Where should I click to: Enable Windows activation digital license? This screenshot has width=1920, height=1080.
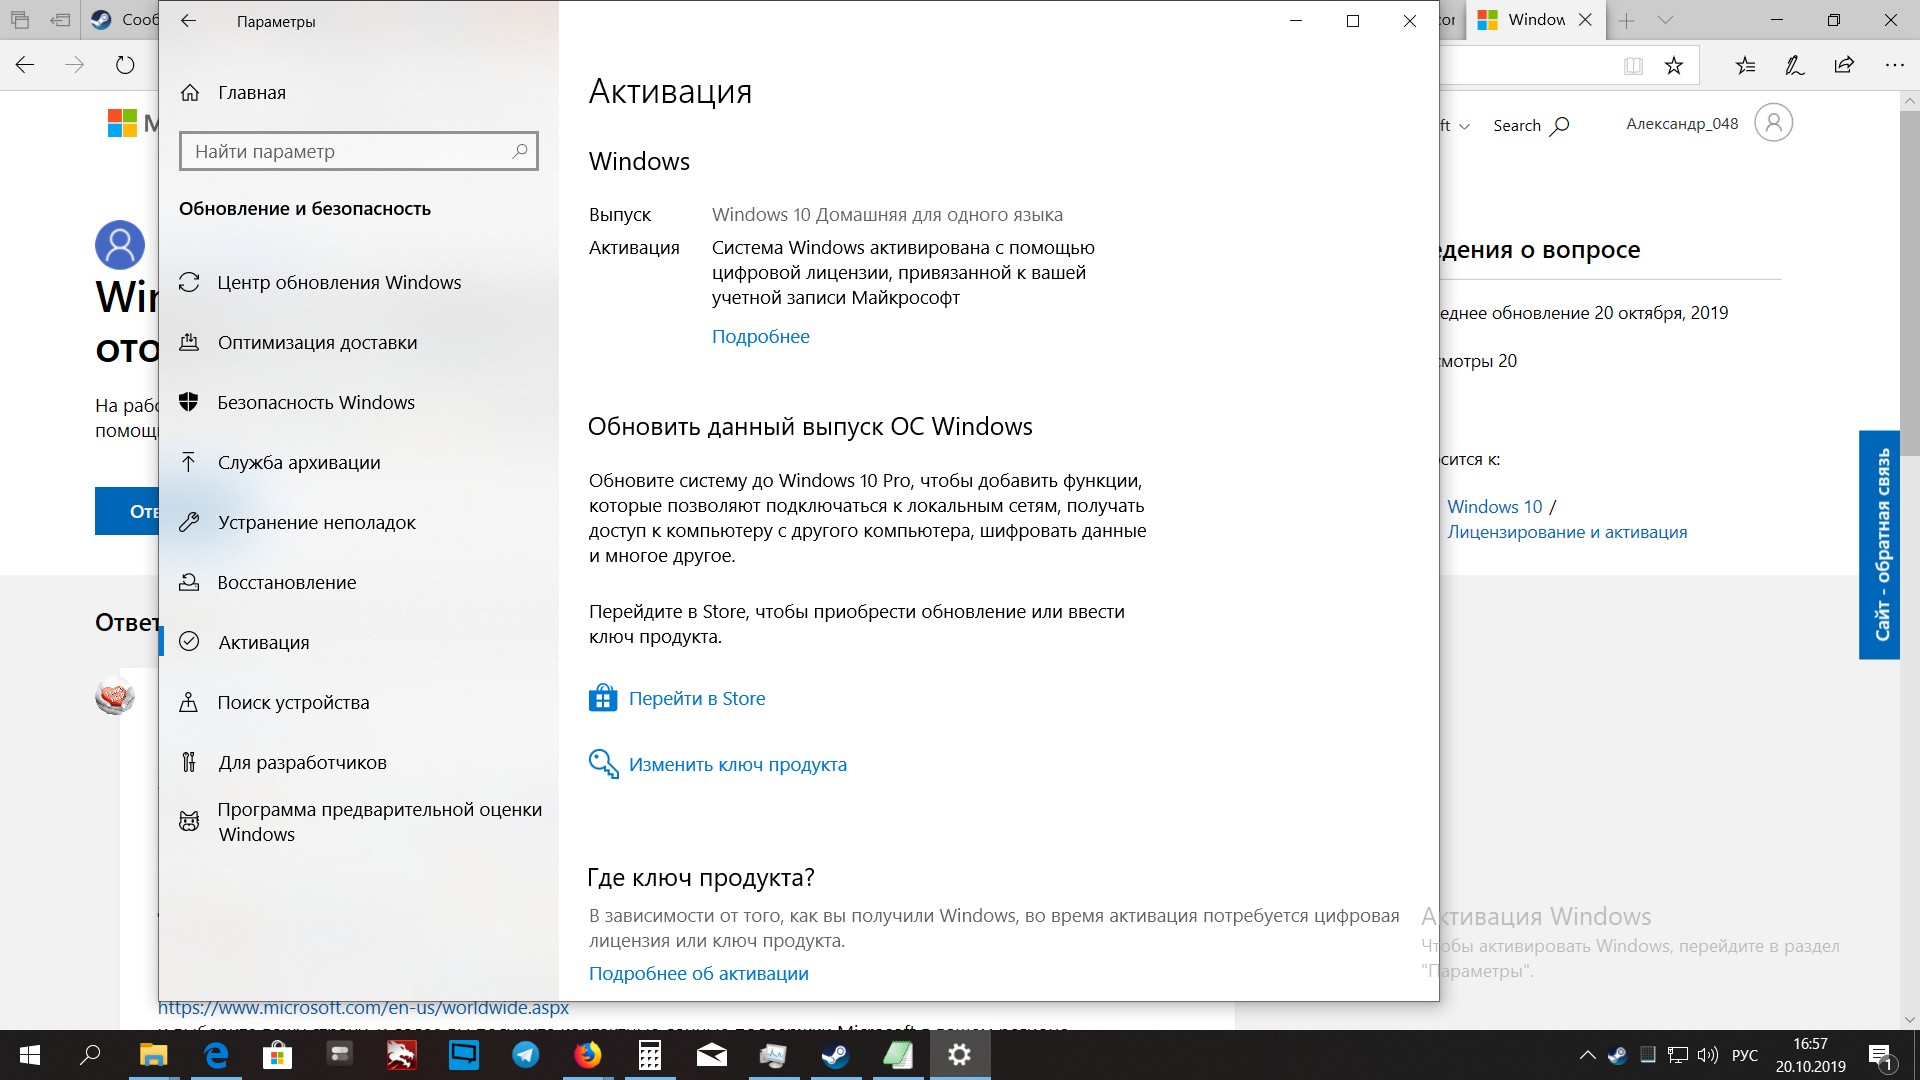(x=760, y=335)
